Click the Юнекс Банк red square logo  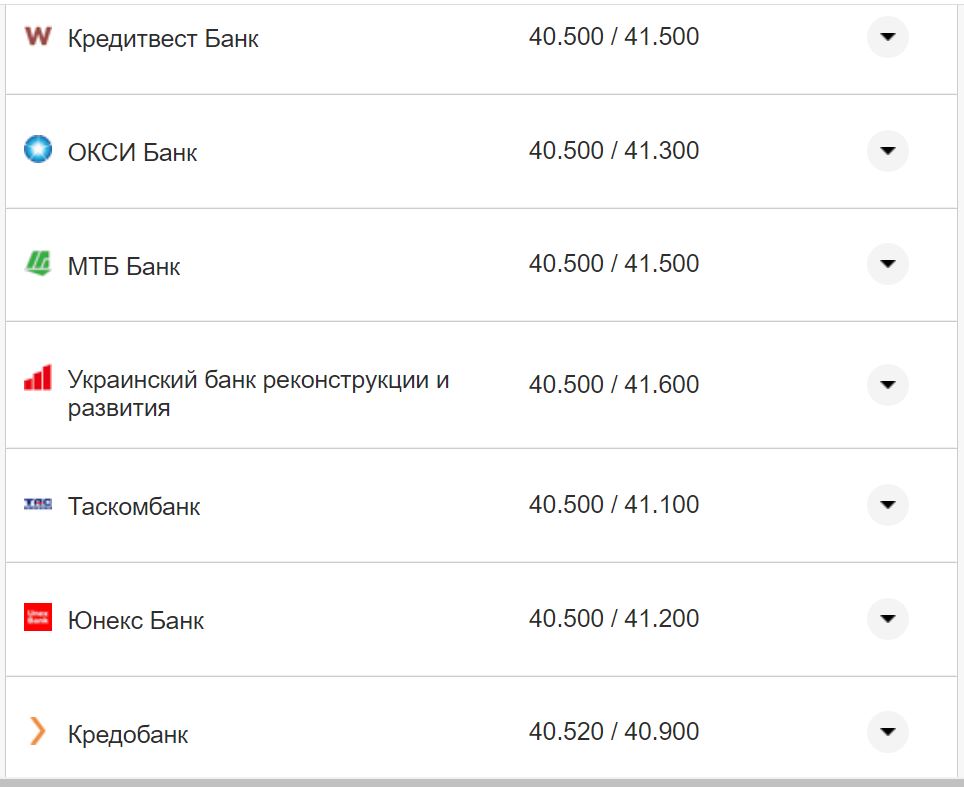point(38,618)
